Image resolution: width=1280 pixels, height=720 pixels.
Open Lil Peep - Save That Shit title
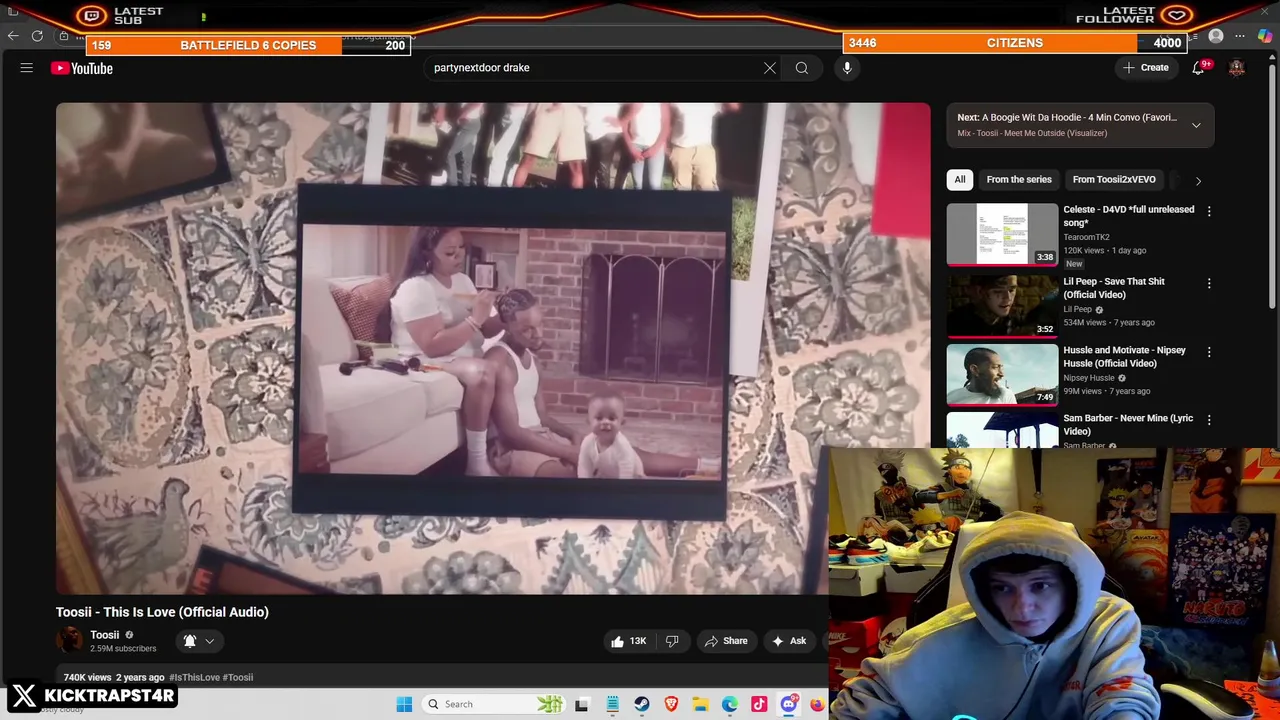click(1113, 288)
